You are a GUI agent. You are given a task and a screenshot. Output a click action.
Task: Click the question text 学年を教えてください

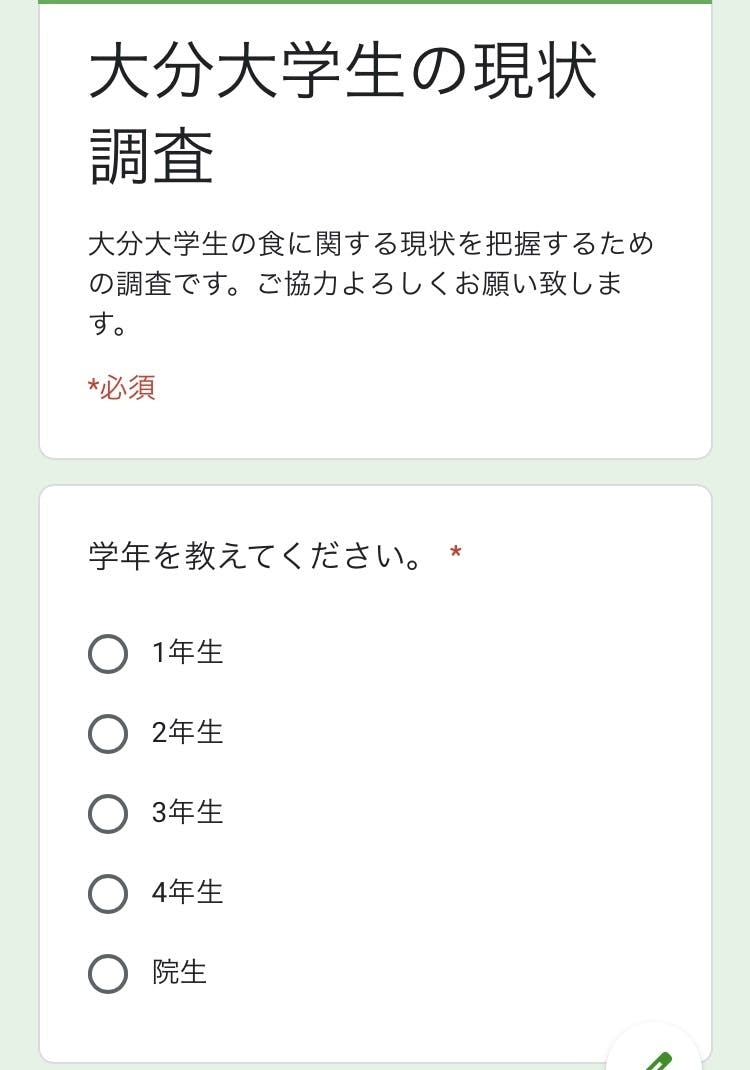click(256, 556)
